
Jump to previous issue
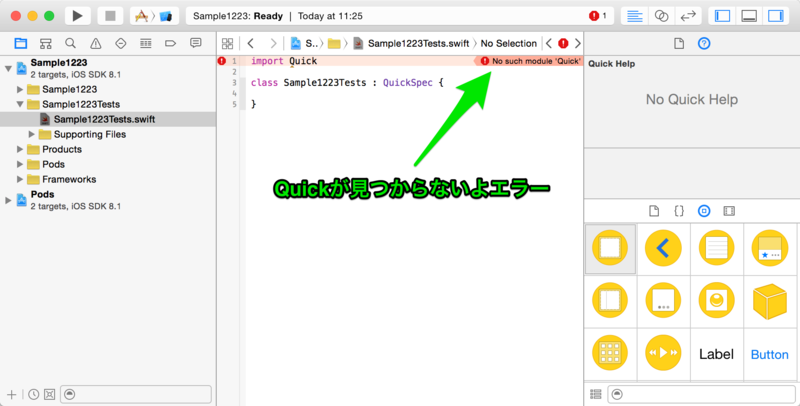pyautogui.click(x=549, y=43)
